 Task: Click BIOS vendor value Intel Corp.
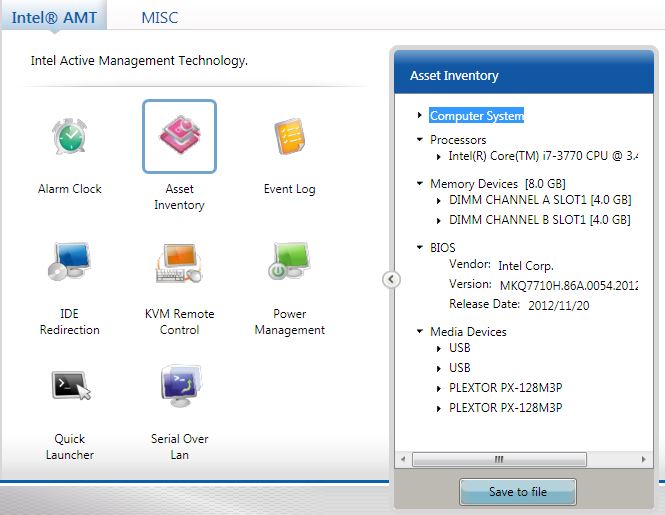coord(526,266)
